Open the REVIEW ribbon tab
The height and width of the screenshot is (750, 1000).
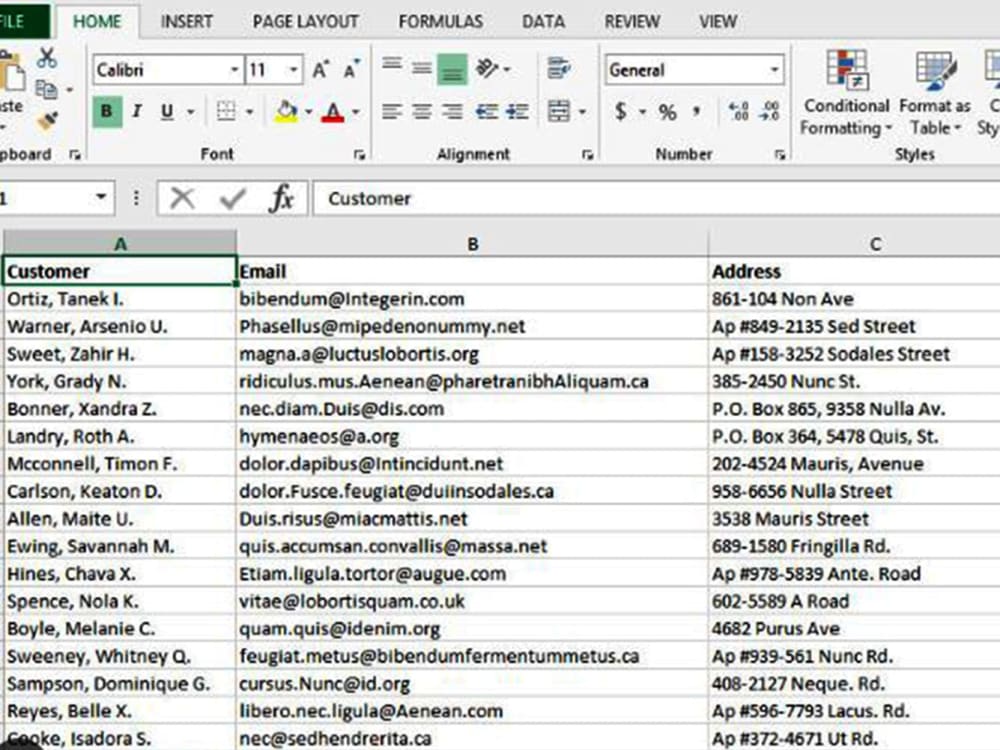(631, 21)
